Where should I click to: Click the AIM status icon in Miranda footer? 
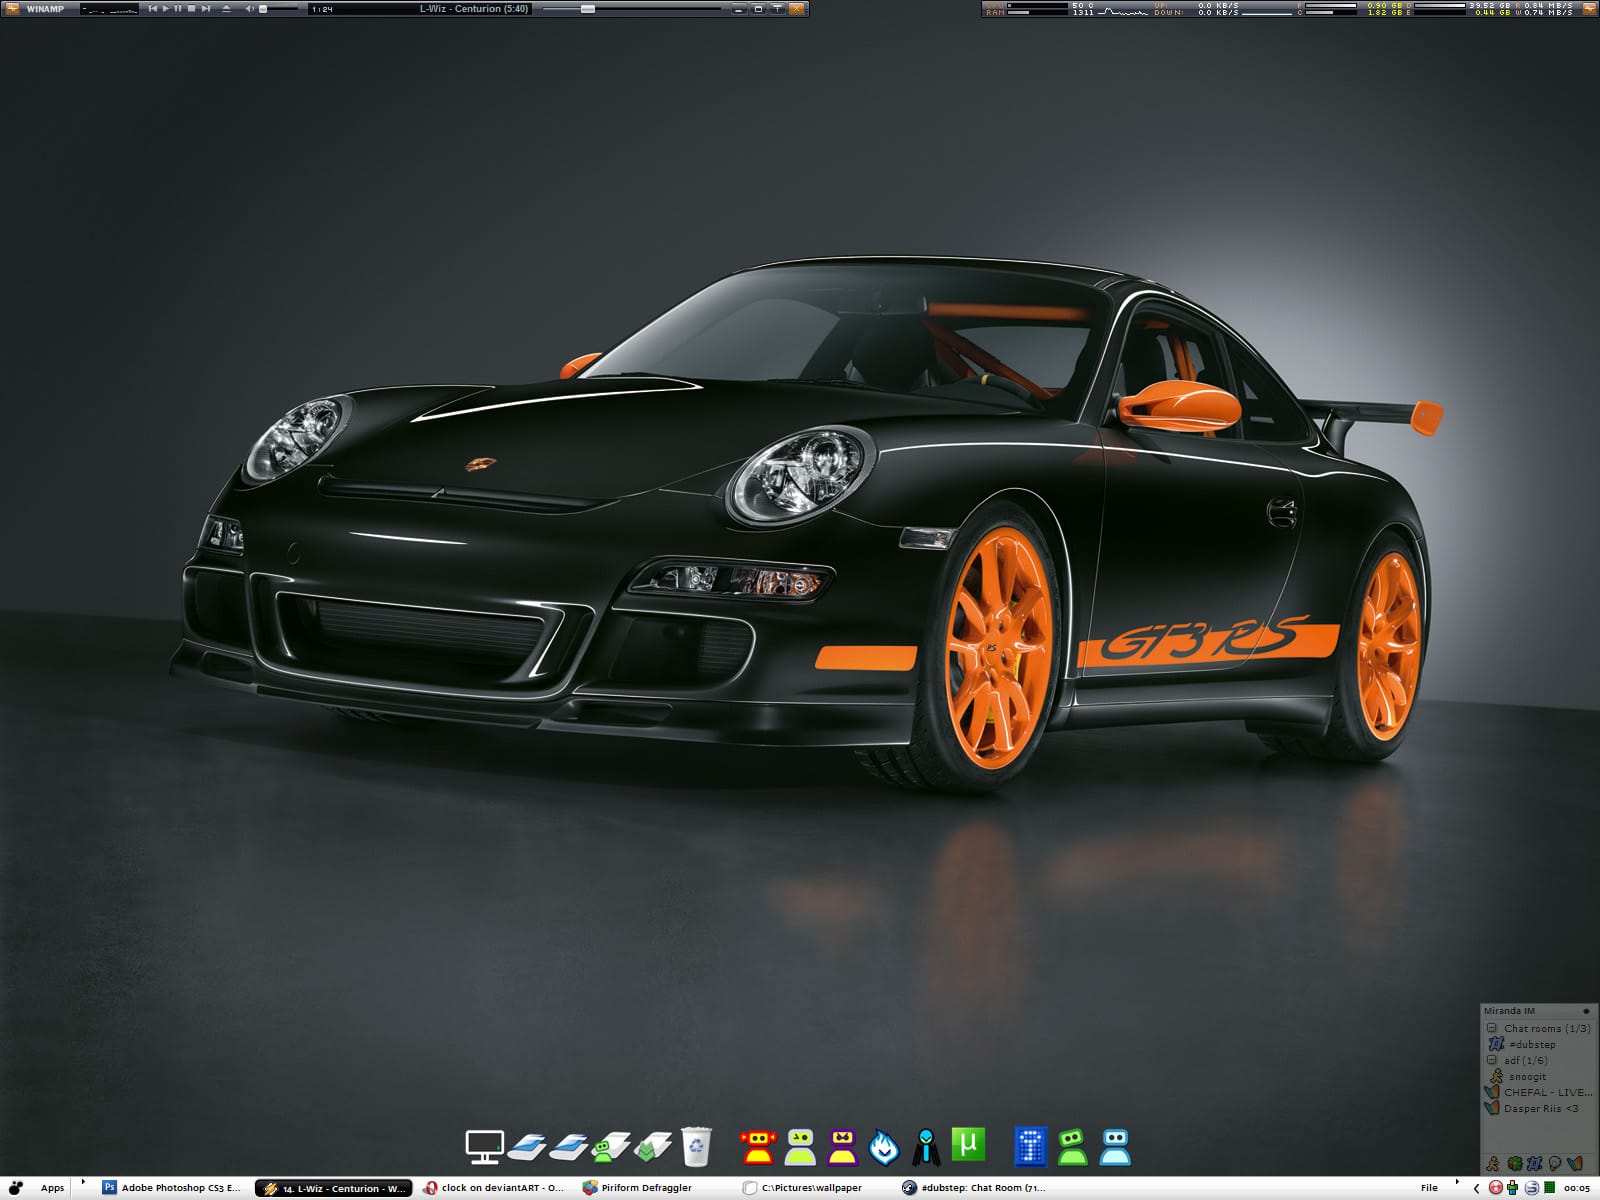[x=1493, y=1164]
